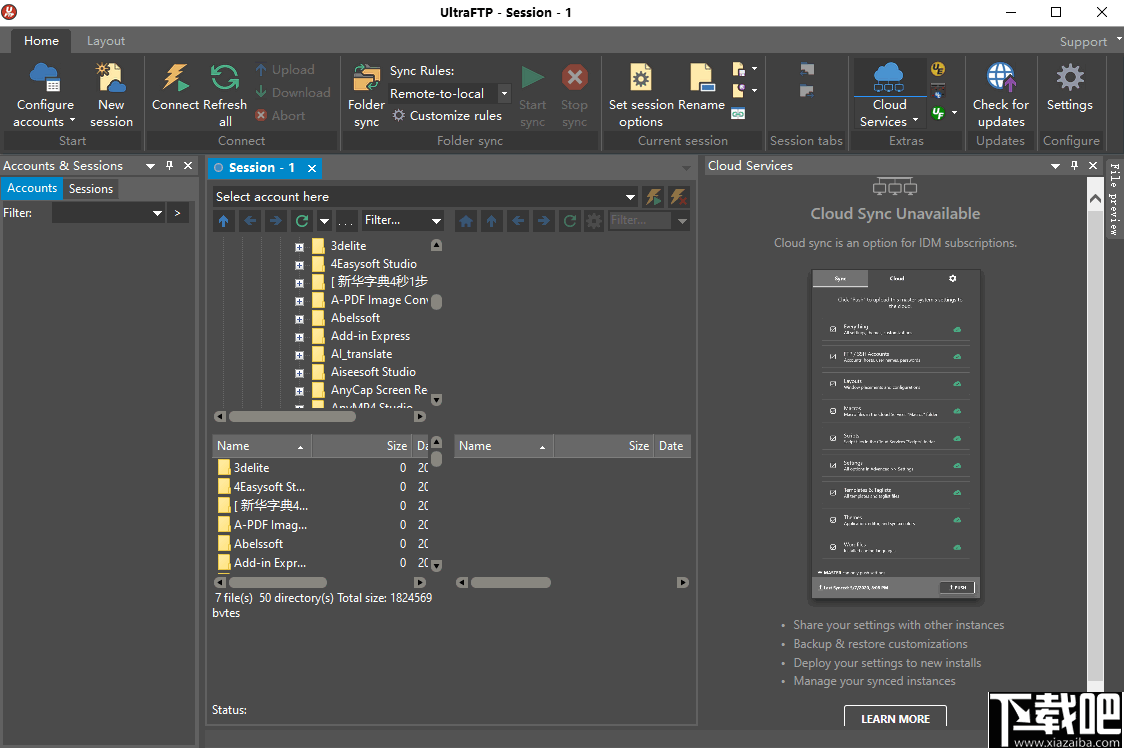Viewport: 1124px width, 748px height.
Task: Open Set session options
Action: [641, 95]
